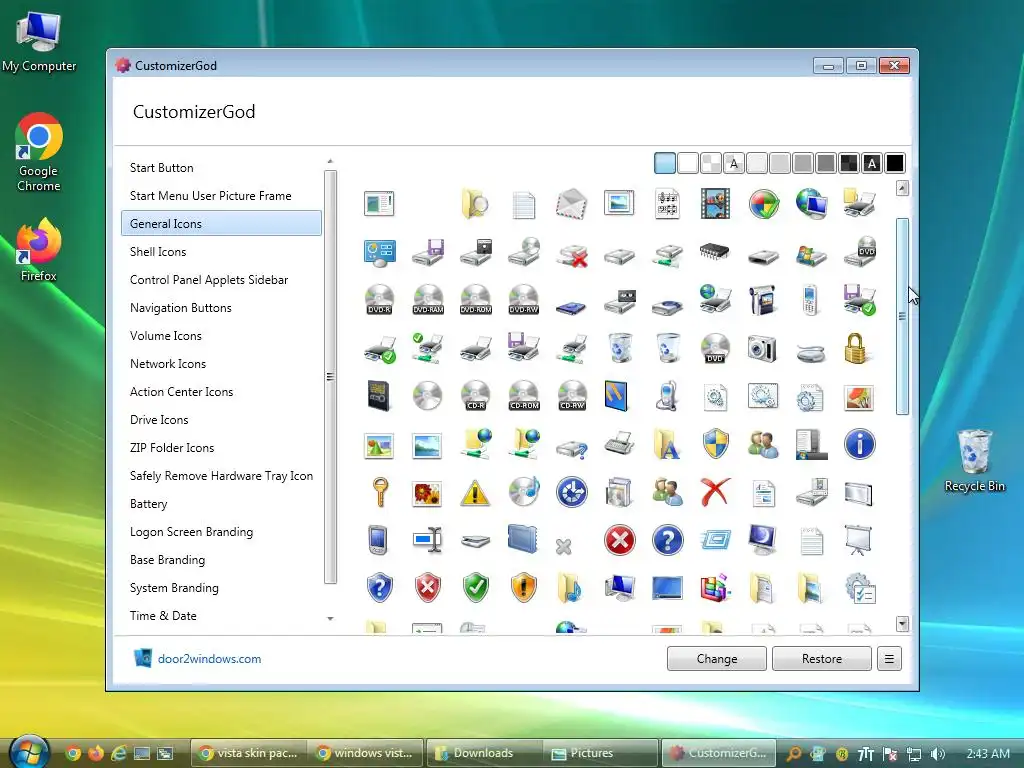Select the yellow warning triangle icon
The width and height of the screenshot is (1024, 768).
click(475, 493)
